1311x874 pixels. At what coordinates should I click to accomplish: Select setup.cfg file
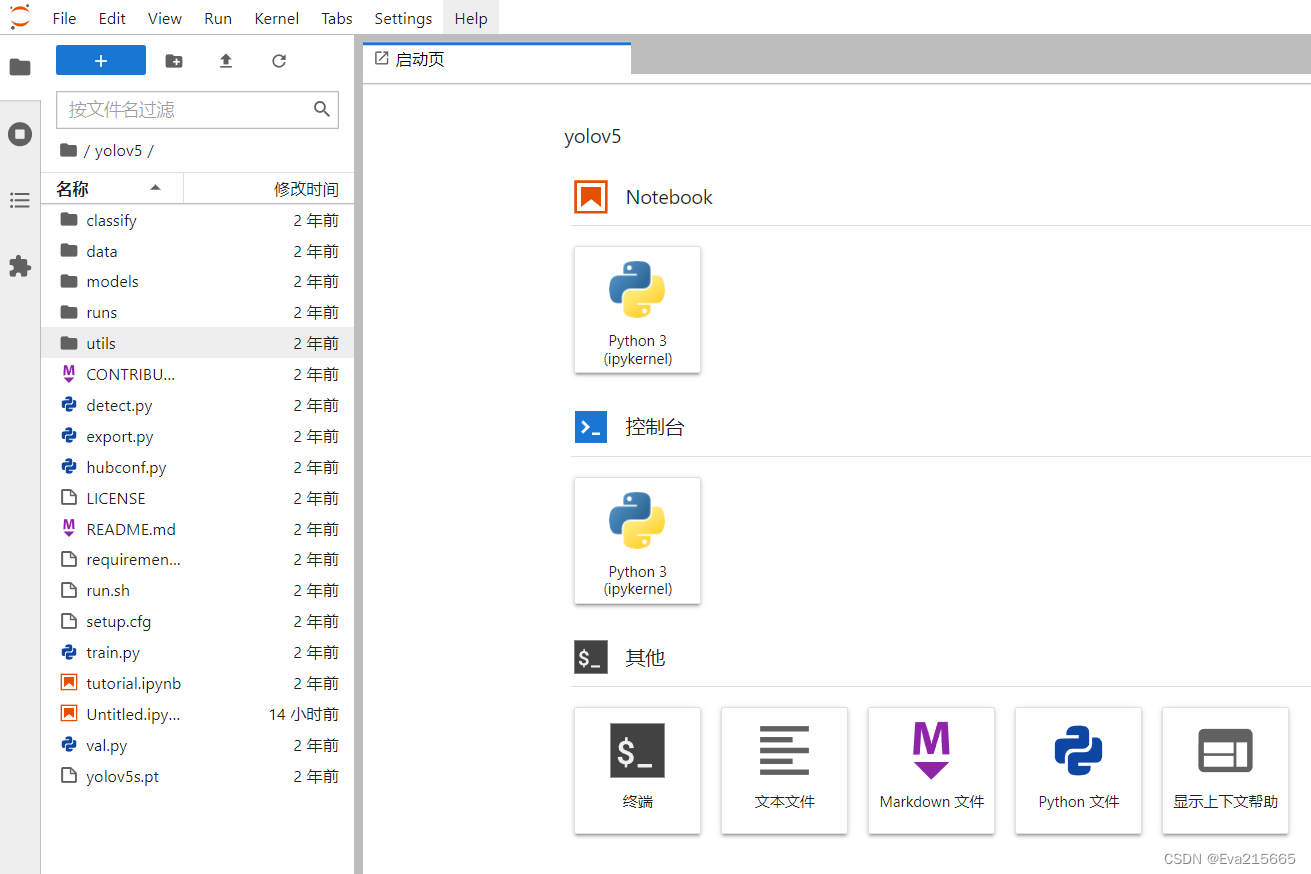coord(197,621)
